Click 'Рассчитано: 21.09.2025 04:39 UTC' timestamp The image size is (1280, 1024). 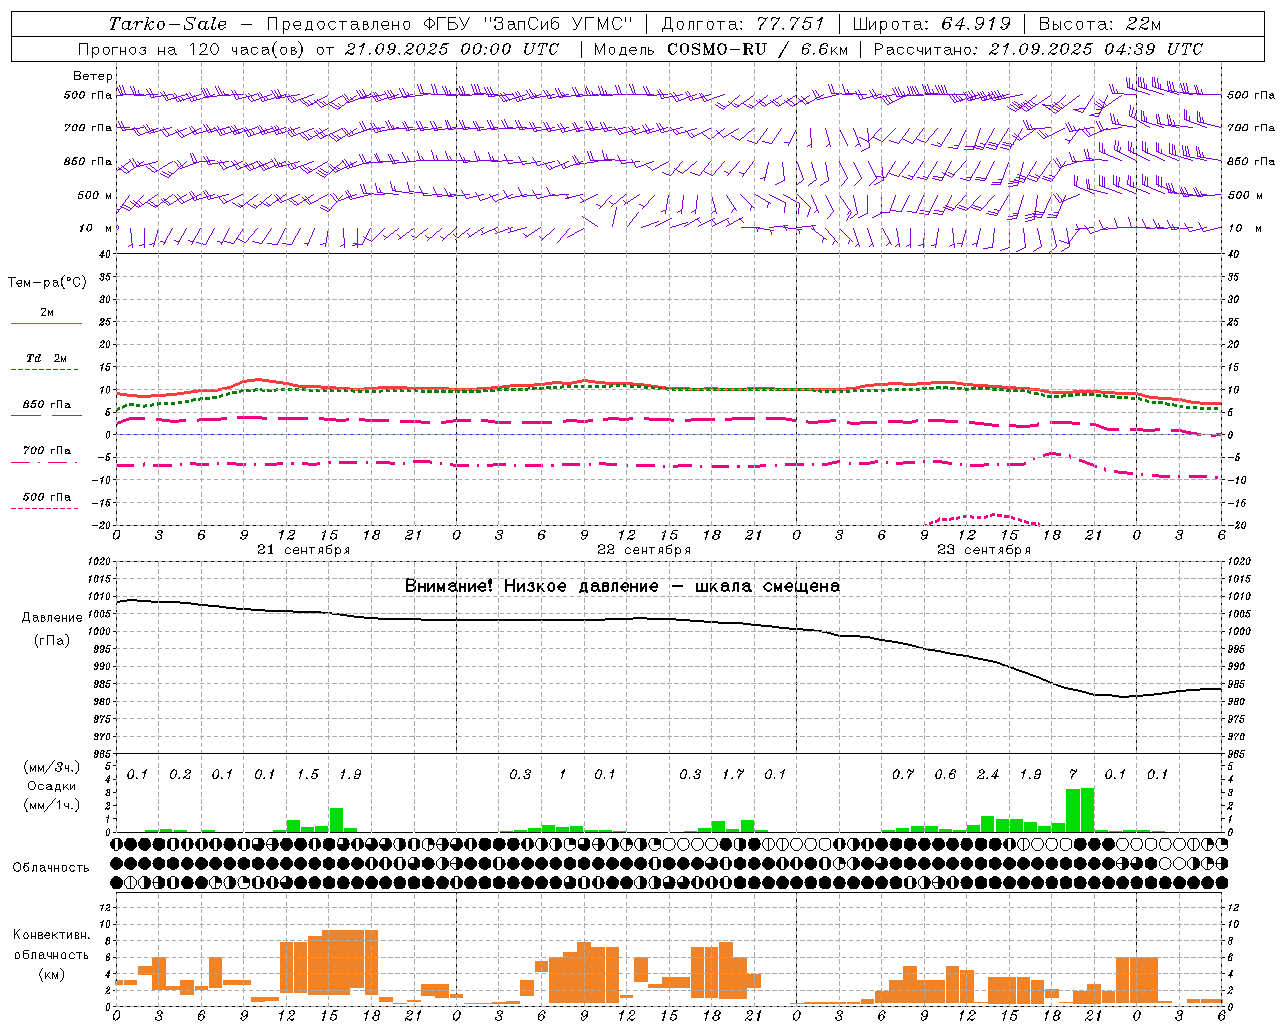[x=1039, y=49]
